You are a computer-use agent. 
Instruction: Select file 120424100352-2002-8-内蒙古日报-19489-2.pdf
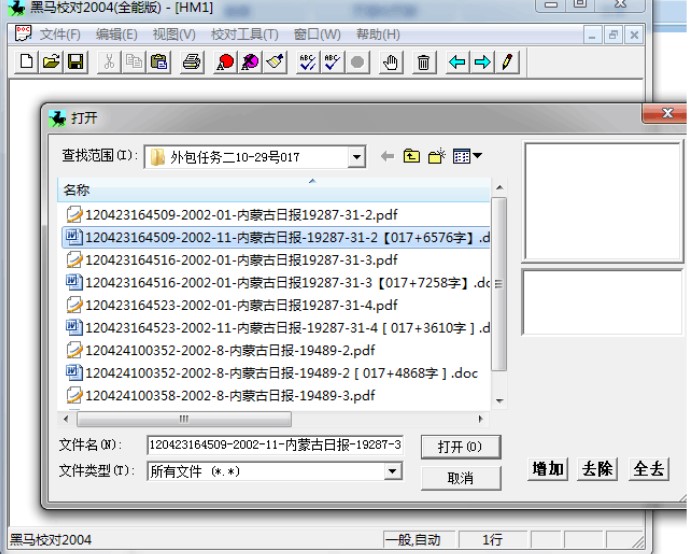click(220, 350)
